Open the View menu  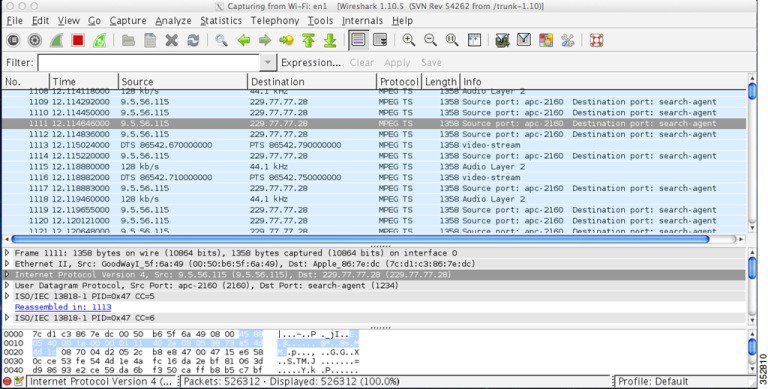click(69, 21)
